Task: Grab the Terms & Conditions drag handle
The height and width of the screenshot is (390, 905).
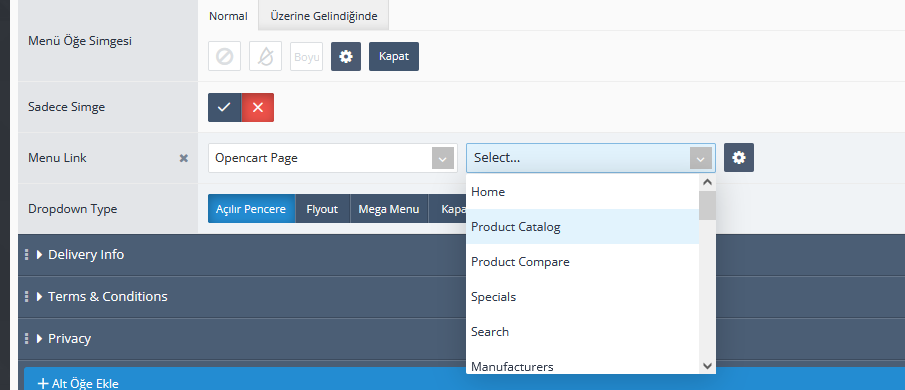Action: tap(27, 297)
